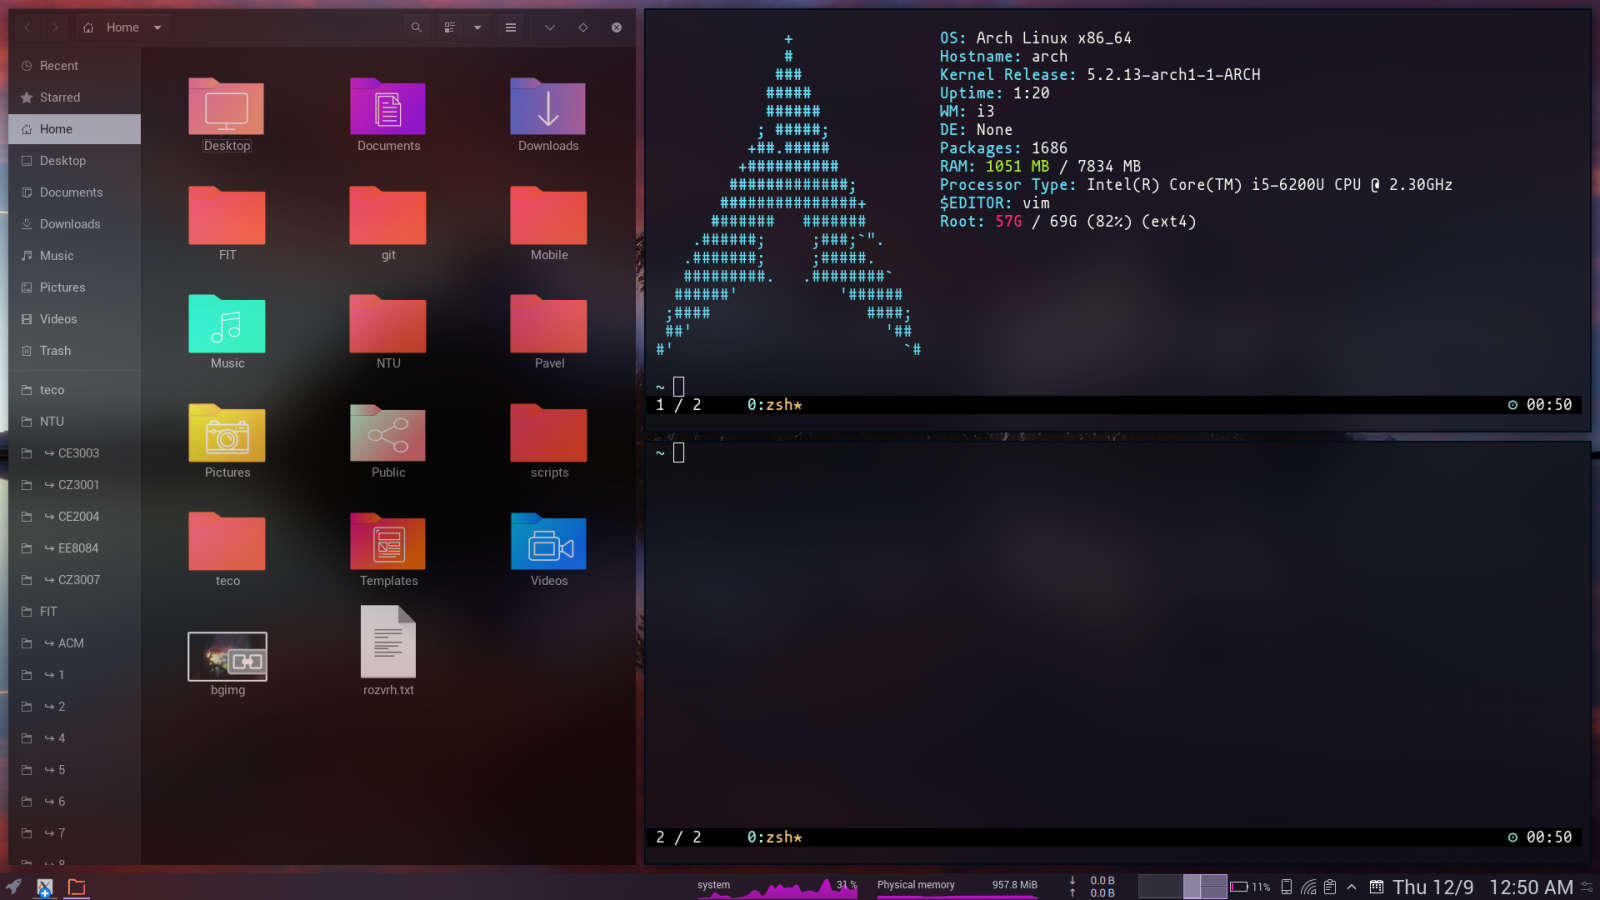Select the Home sidebar item
This screenshot has height=900, width=1600.
[56, 128]
